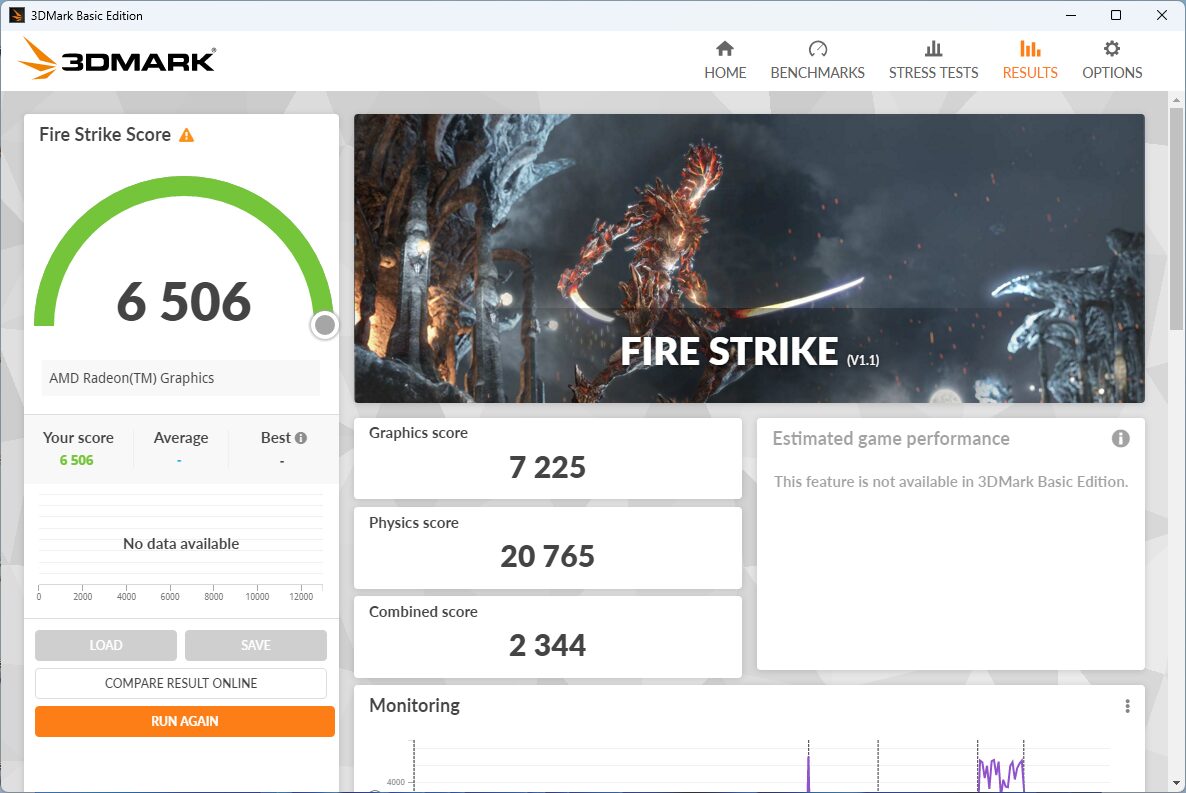Click the 3DMark logo
The image size is (1186, 793).
point(117,59)
